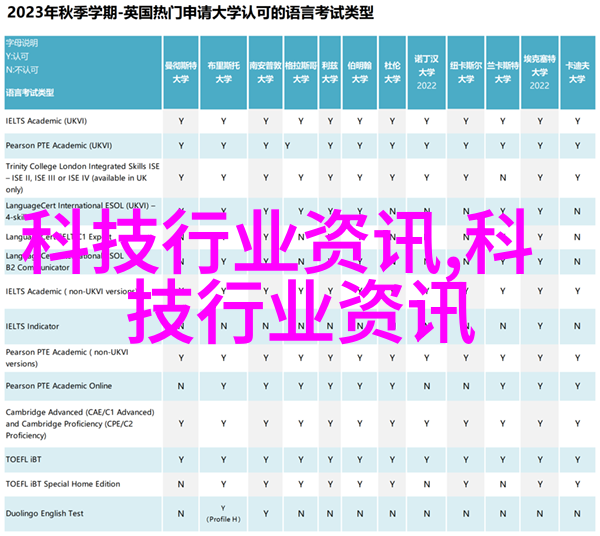
Task: Click 卡迪夫大学 'Y' in IELTS Academic (UKVI) row
Action: click(577, 121)
